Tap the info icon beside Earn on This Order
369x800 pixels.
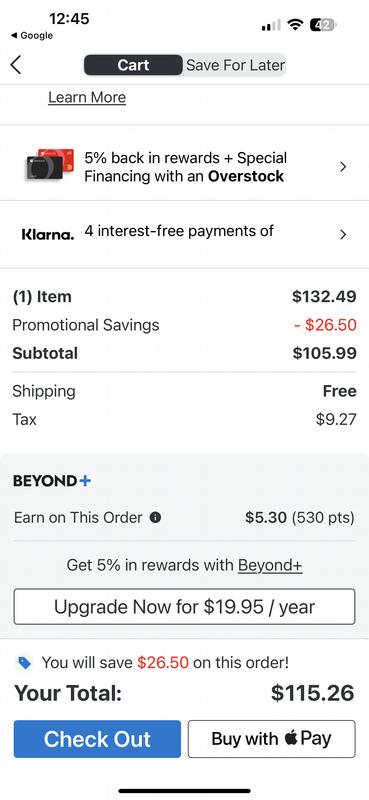[x=156, y=517]
